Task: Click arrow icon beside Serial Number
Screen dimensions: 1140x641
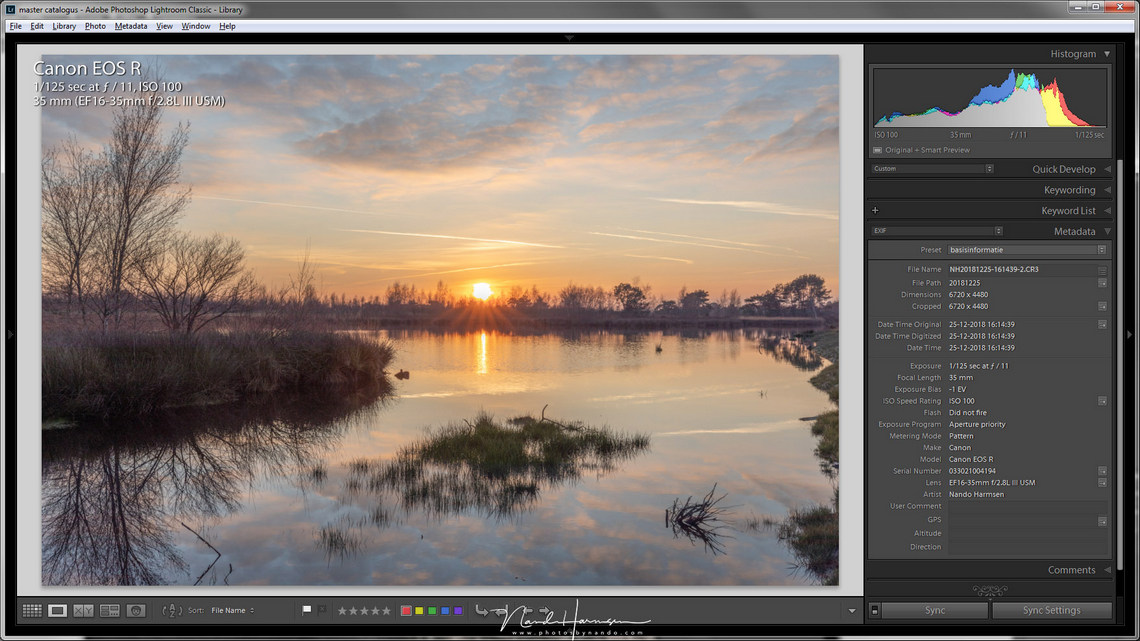Action: point(1102,471)
